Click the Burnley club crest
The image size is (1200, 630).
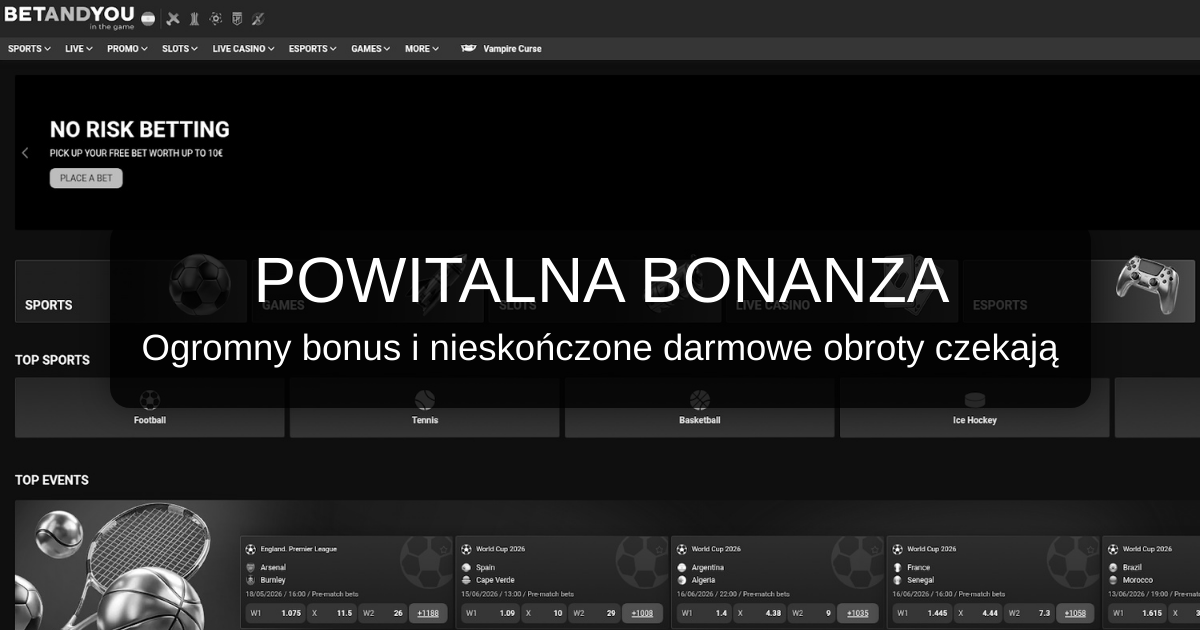tap(250, 580)
